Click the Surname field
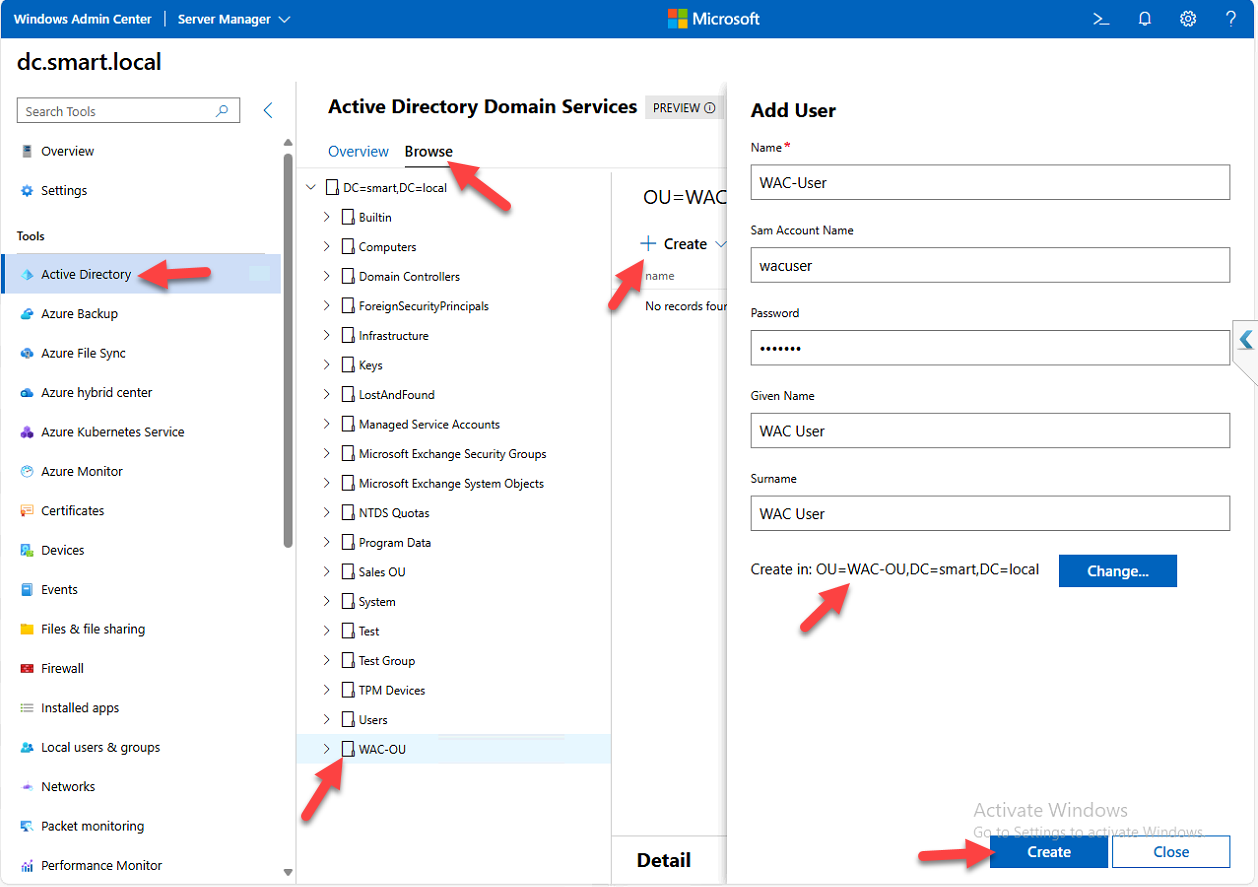The height and width of the screenshot is (887, 1258). tap(990, 514)
